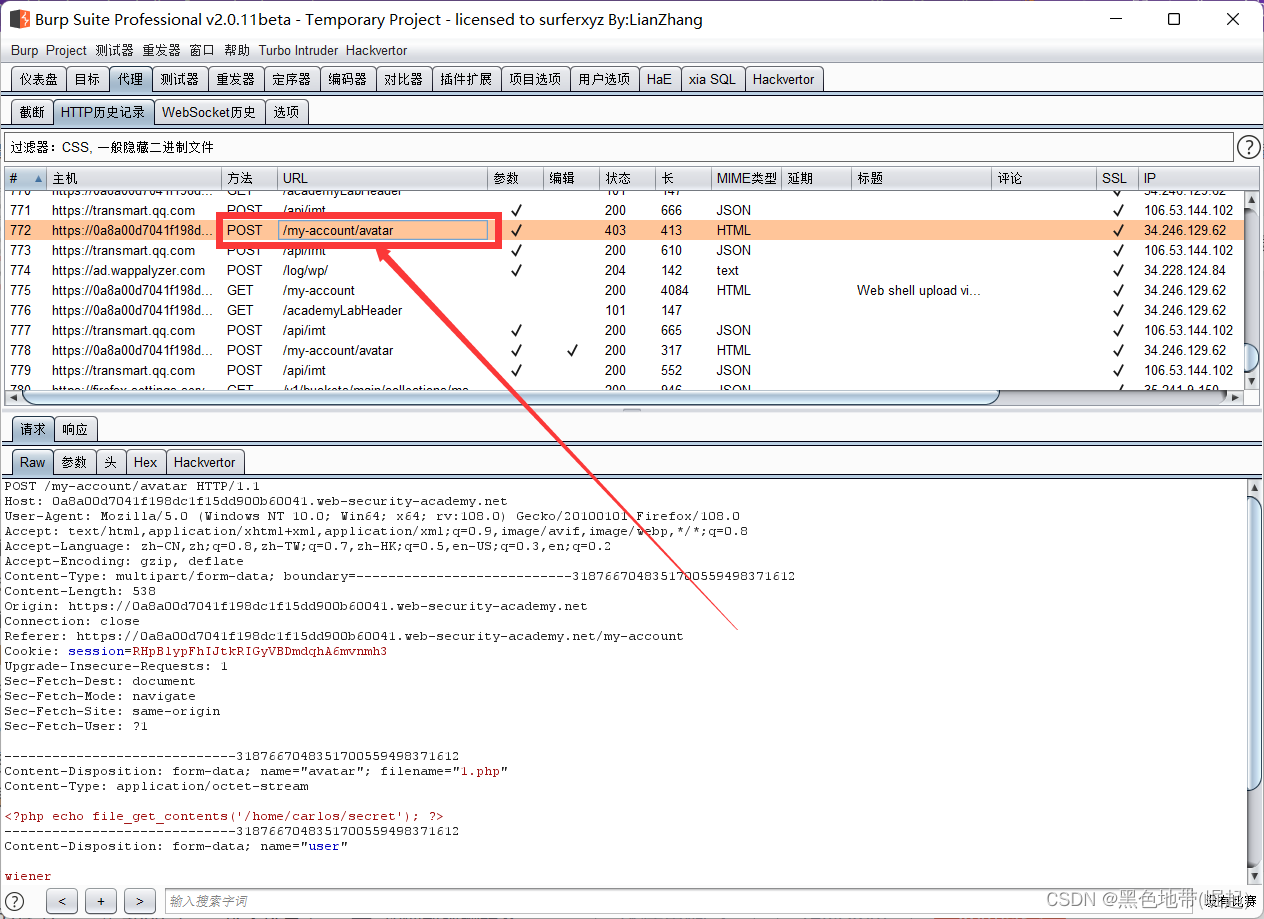Go to previous search match button
Screen dimensions: 1264x919
pyautogui.click(x=62, y=901)
